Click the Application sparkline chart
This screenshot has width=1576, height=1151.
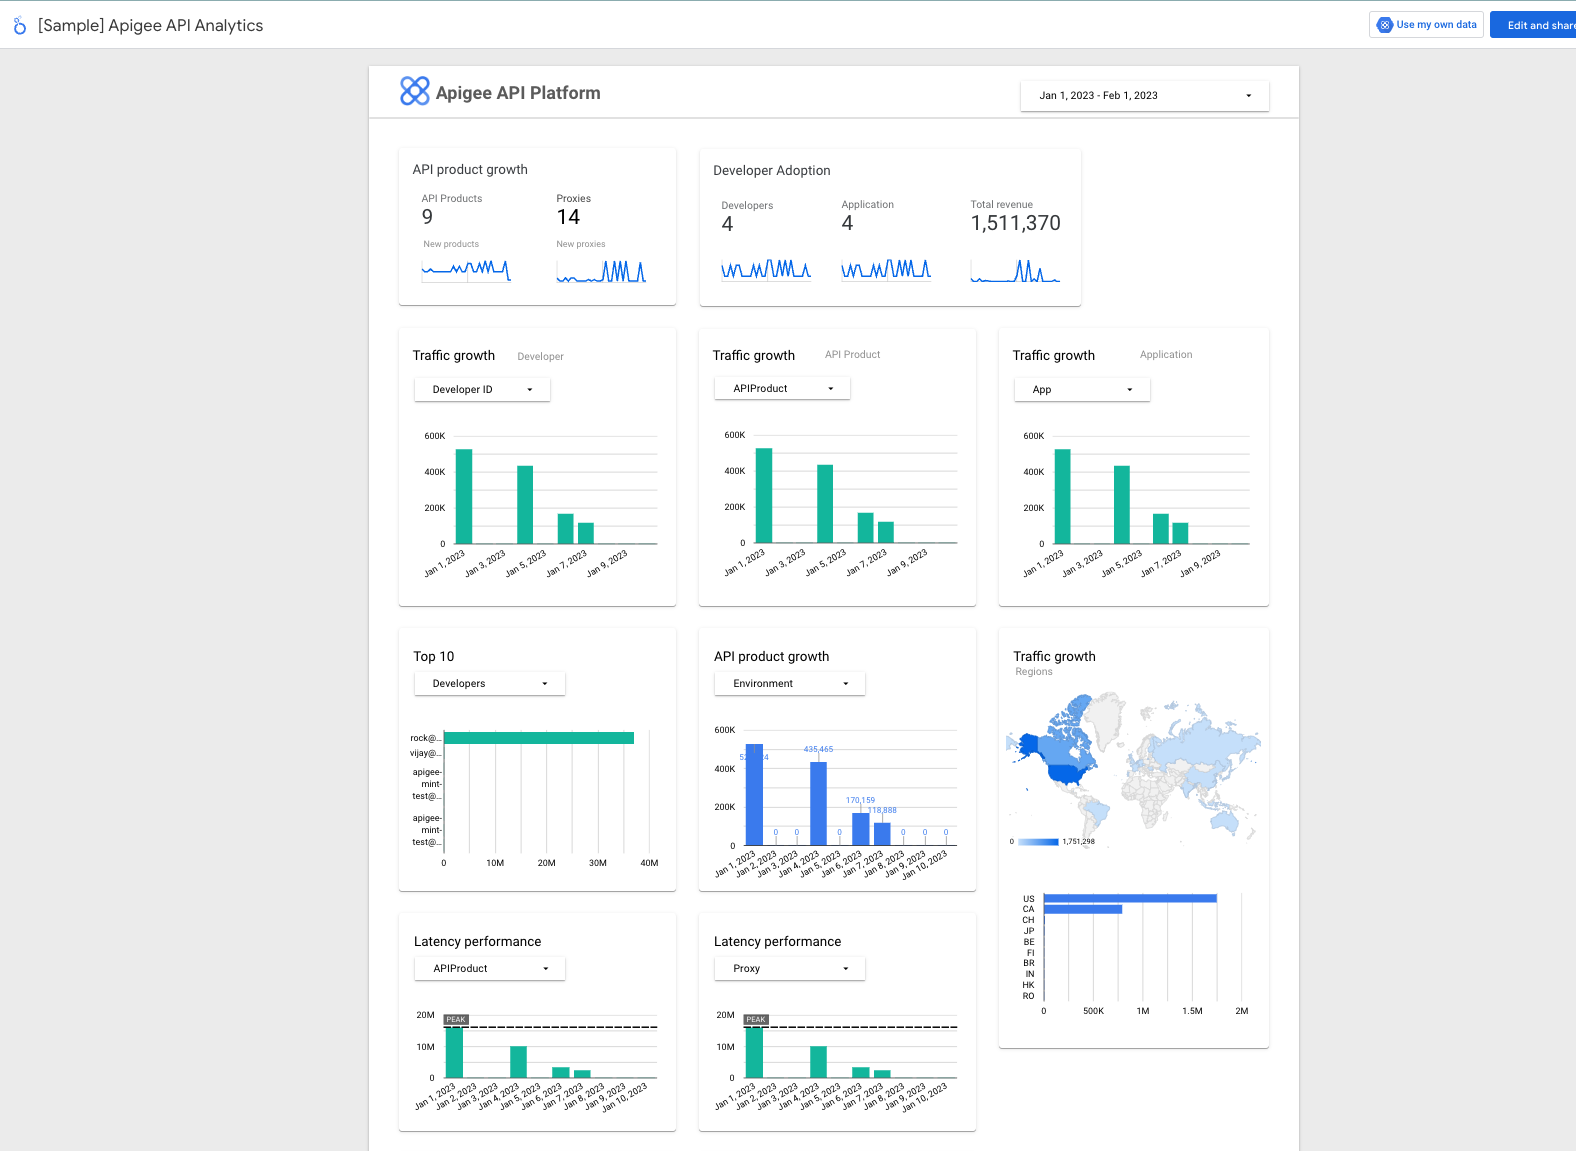[886, 269]
